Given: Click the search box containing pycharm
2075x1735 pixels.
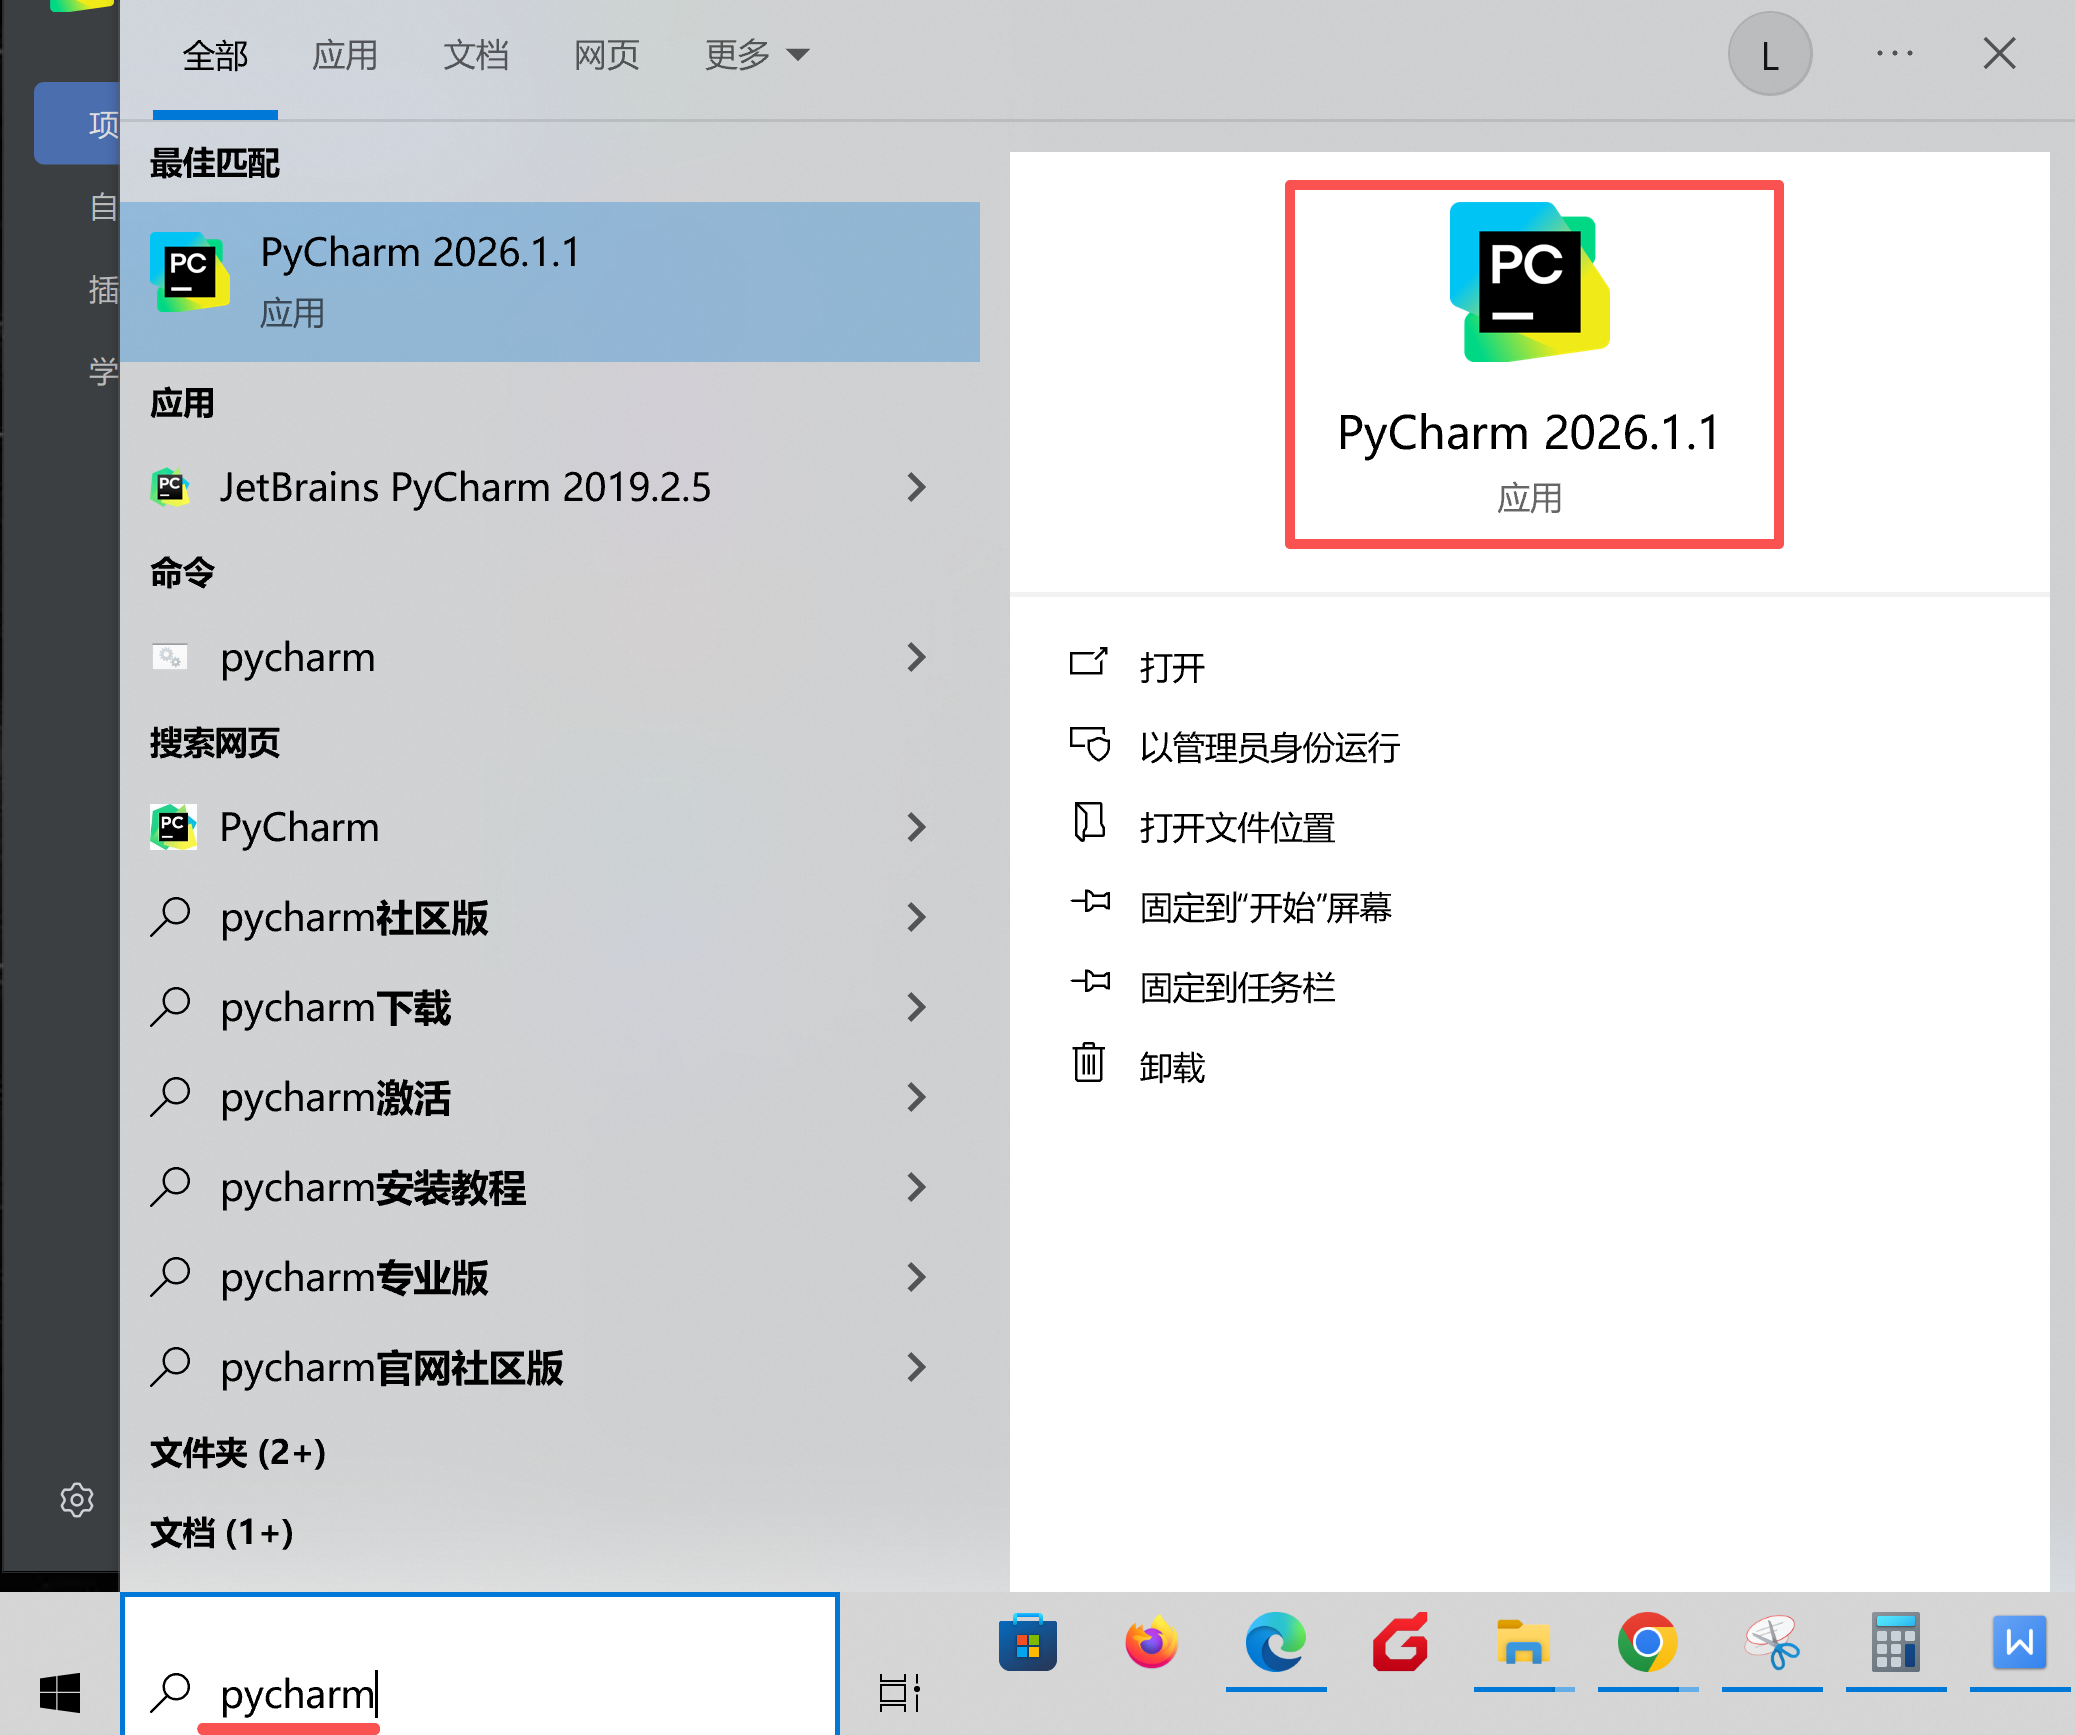Looking at the screenshot, I should coord(480,1664).
